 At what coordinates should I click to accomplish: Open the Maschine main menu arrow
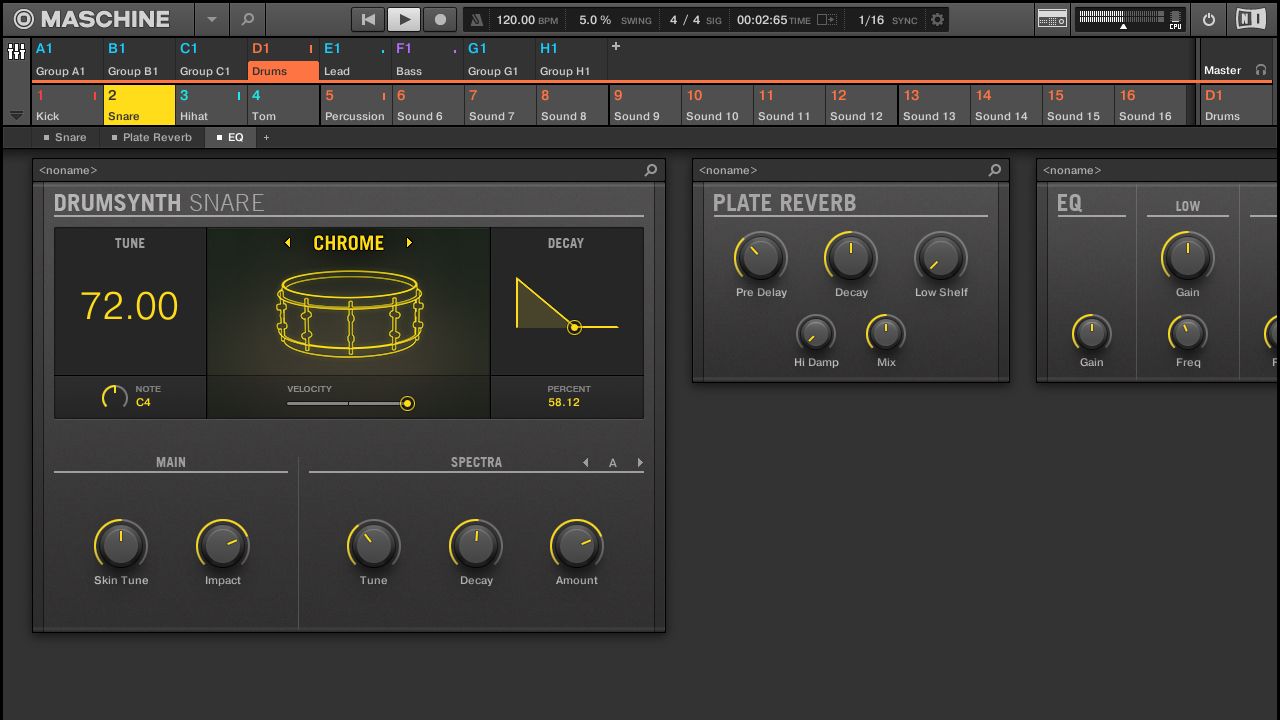(x=211, y=19)
